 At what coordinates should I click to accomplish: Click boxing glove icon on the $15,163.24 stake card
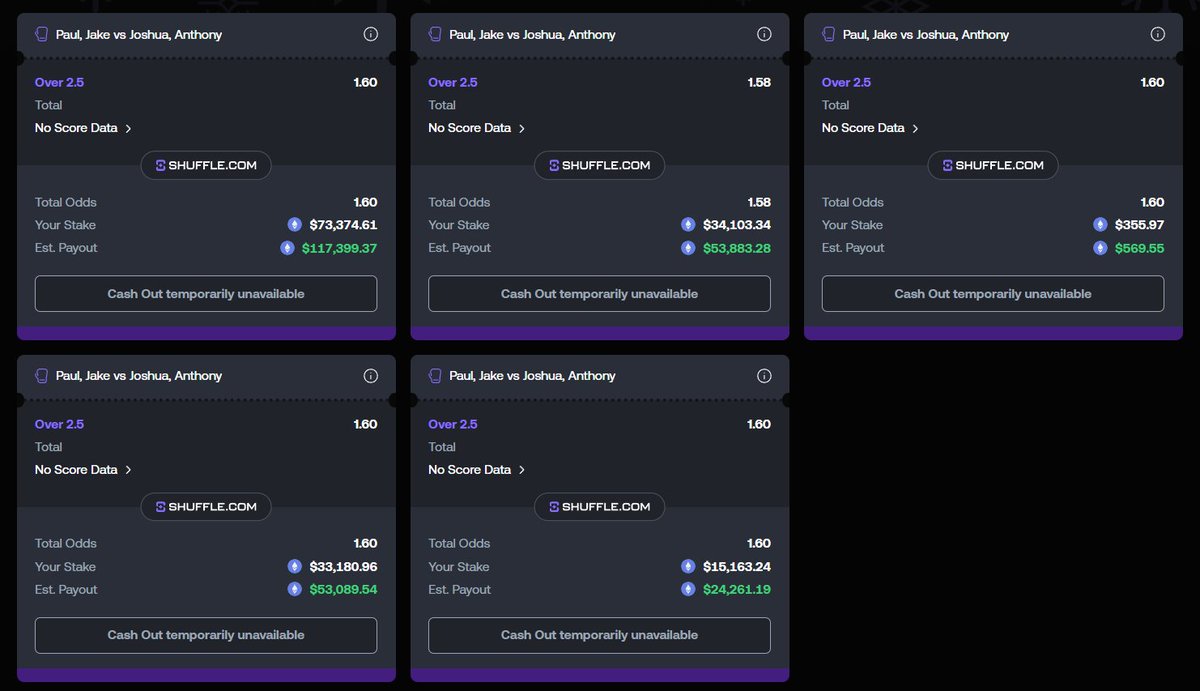click(435, 376)
